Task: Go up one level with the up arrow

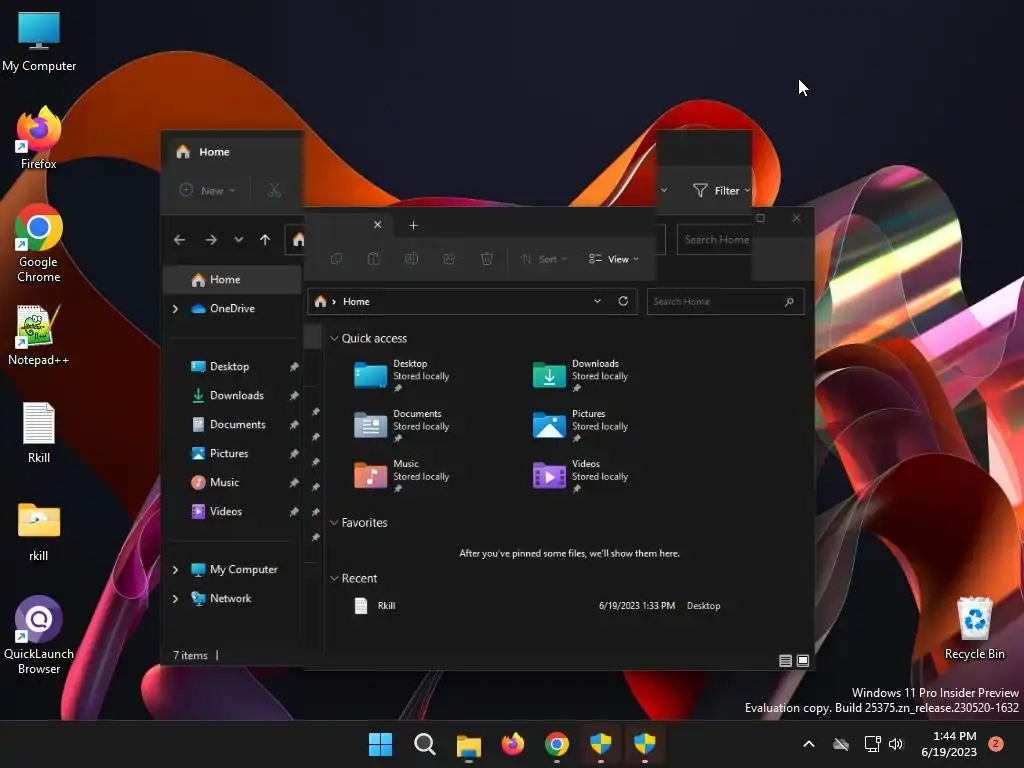Action: (x=265, y=240)
